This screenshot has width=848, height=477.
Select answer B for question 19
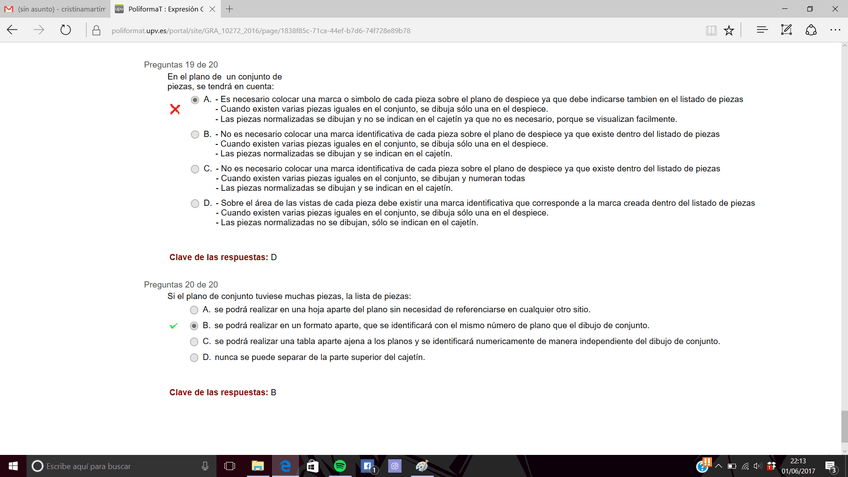(195, 134)
